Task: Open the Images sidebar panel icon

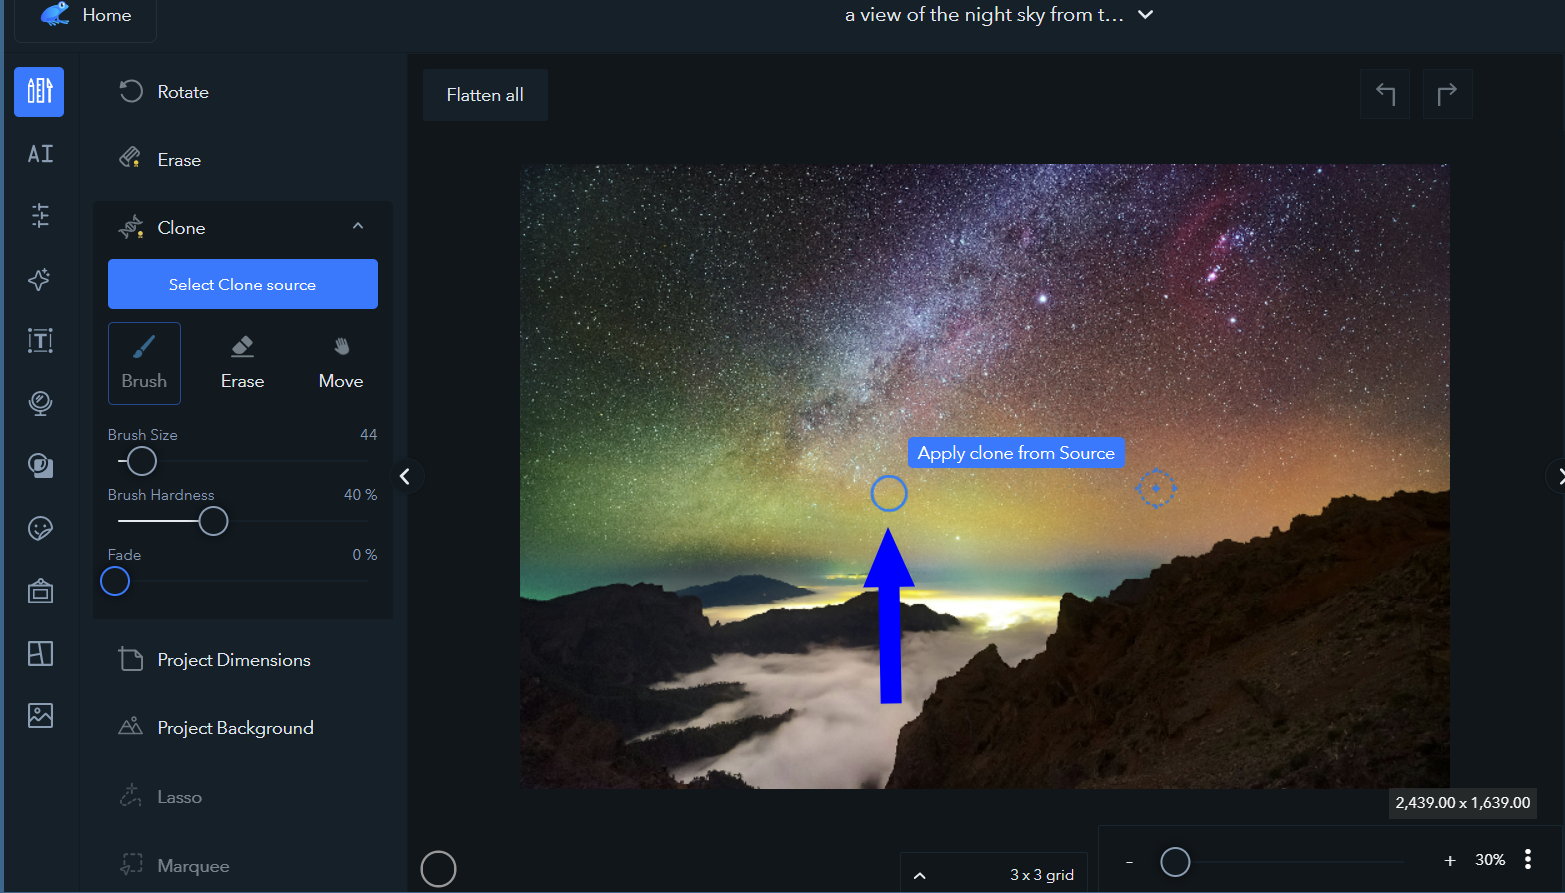Action: 40,716
